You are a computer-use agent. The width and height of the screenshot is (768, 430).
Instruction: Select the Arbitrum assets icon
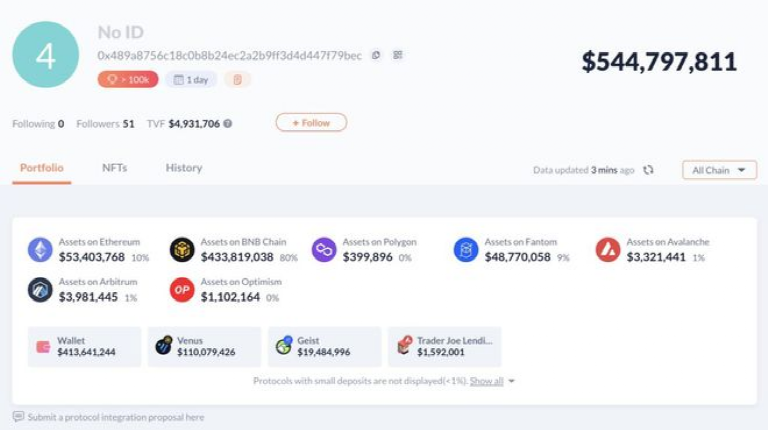pos(40,290)
